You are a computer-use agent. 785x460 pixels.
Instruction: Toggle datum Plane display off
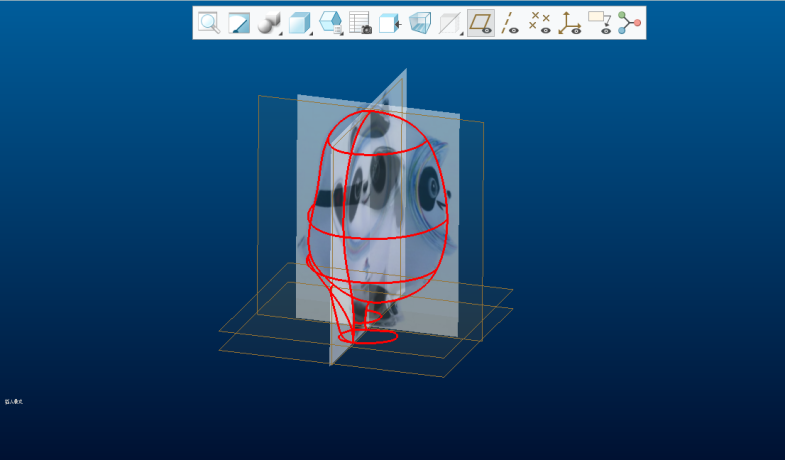(481, 23)
